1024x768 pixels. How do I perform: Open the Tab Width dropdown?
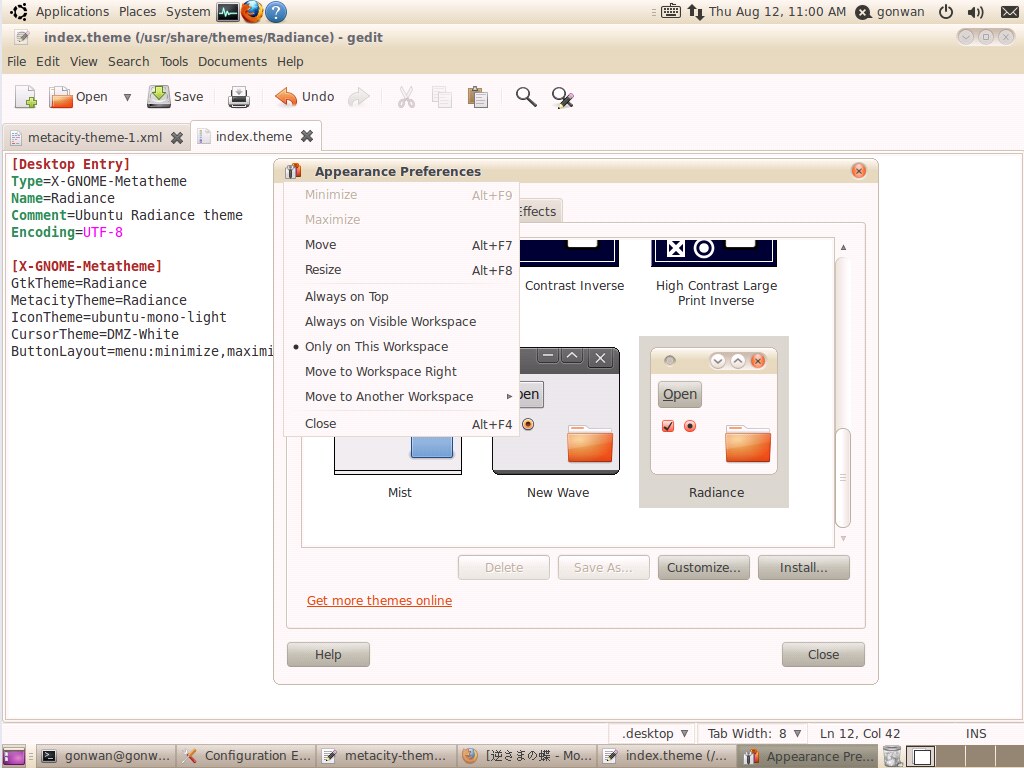click(754, 733)
